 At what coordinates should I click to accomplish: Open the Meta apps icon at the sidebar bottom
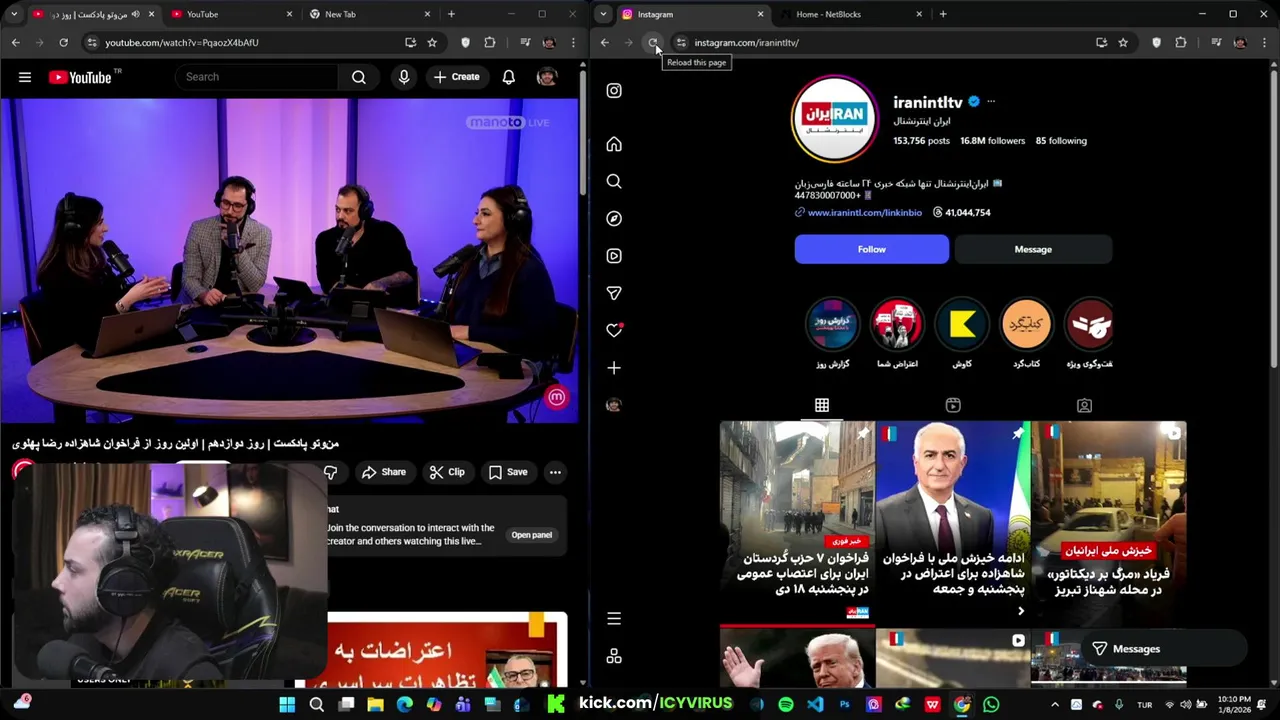click(614, 656)
